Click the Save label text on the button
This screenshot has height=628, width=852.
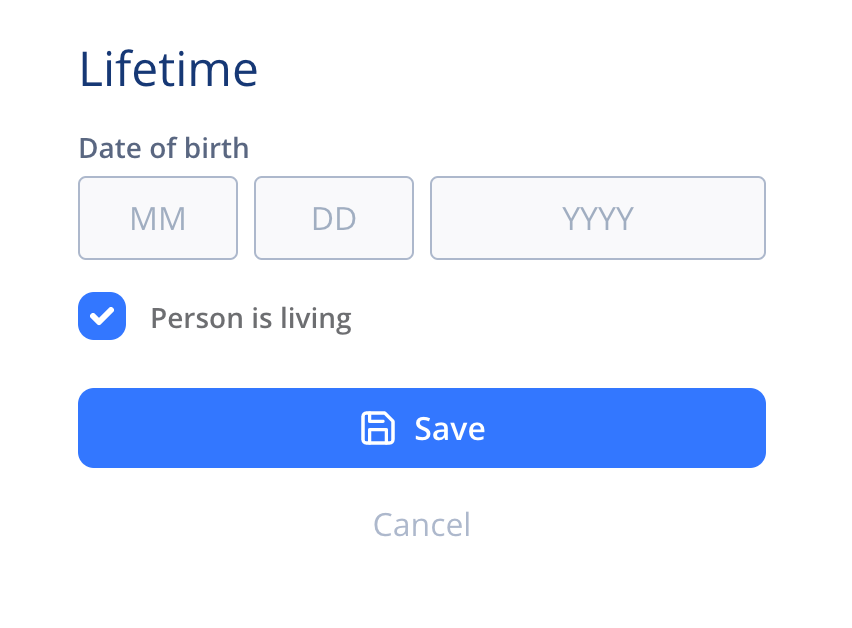449,428
